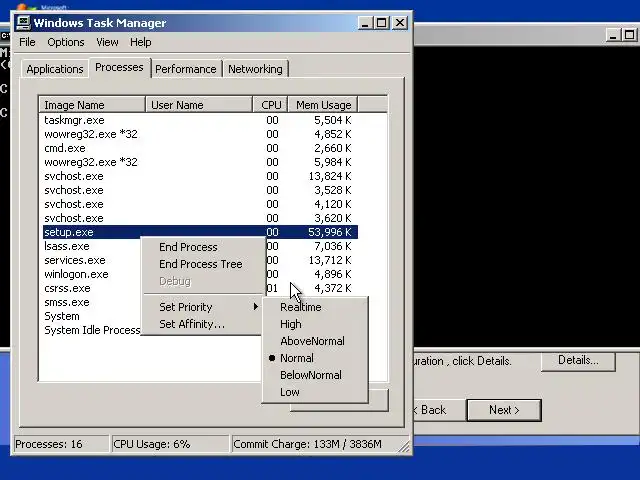Select the winlogon.exe process row

(91, 274)
